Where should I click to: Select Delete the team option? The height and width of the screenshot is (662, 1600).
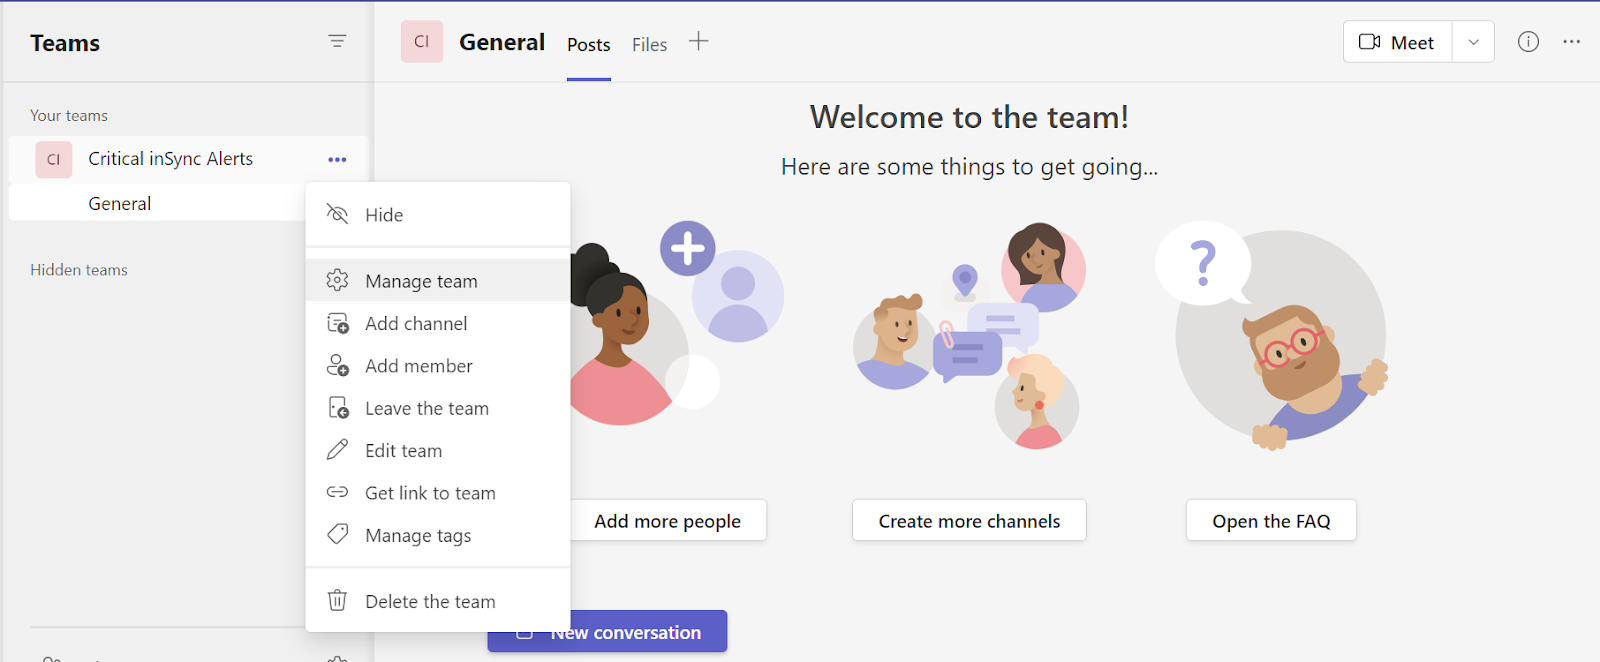[438, 601]
